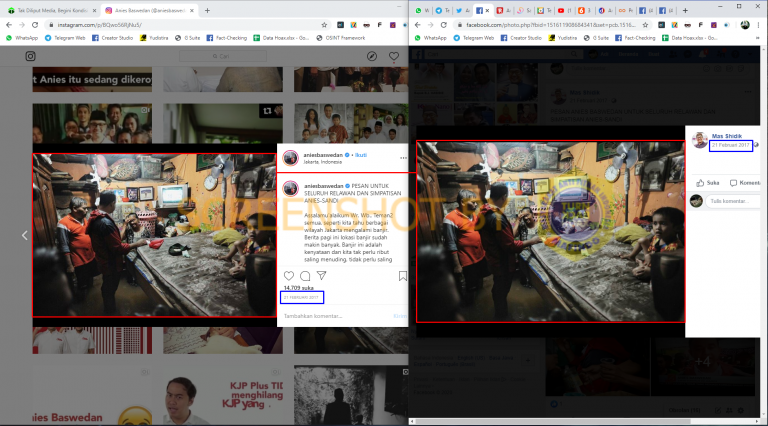Go back in the left Chrome window
Viewport: 768px width, 426px height.
tap(9, 24)
